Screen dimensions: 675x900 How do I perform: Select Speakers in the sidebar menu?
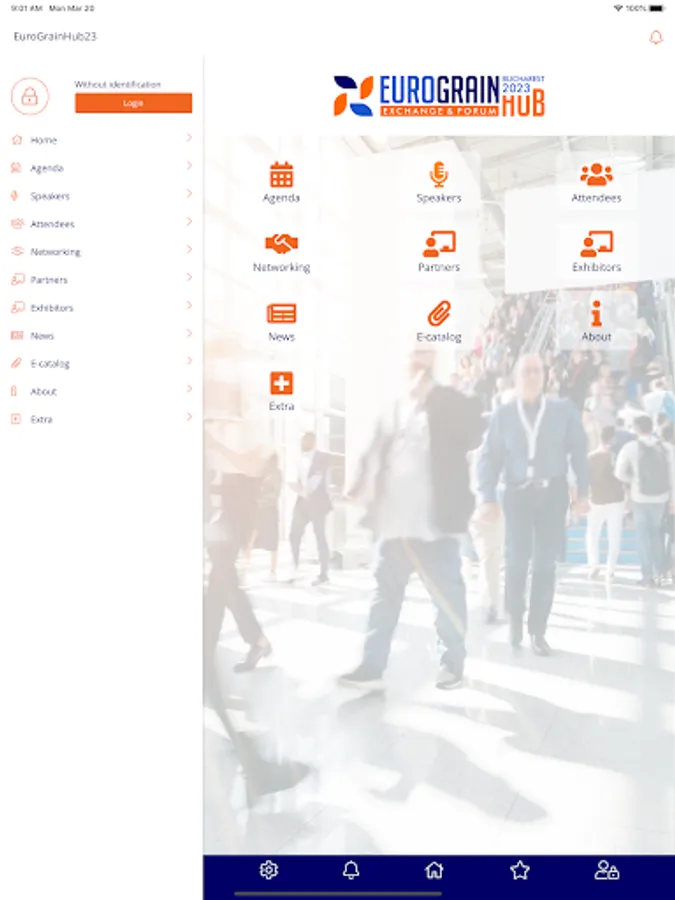pyautogui.click(x=102, y=196)
